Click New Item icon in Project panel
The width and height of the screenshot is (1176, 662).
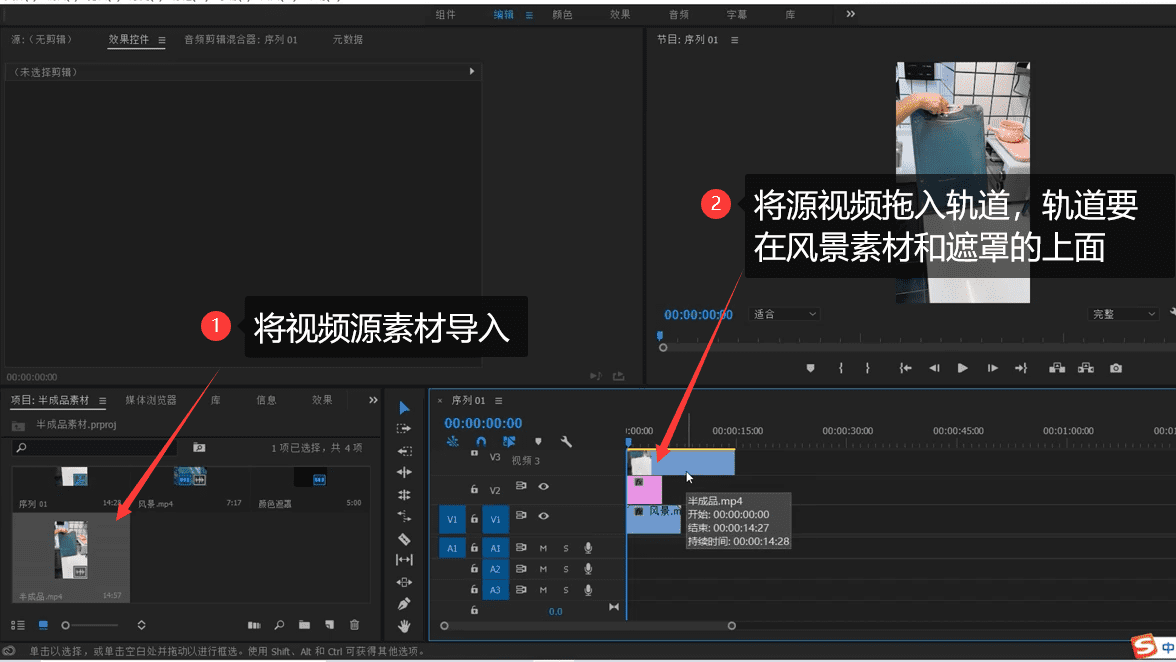coord(329,625)
